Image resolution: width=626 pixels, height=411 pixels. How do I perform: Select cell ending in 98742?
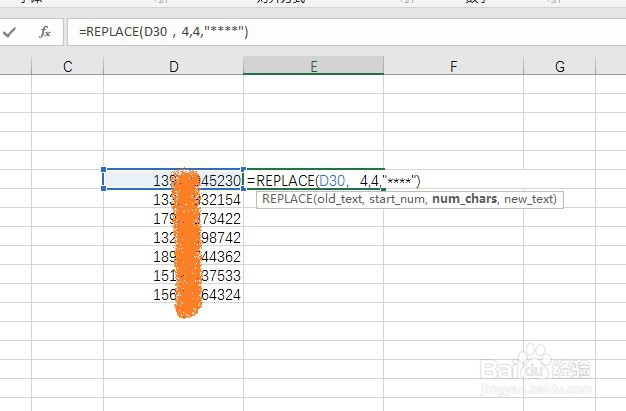(x=173, y=237)
